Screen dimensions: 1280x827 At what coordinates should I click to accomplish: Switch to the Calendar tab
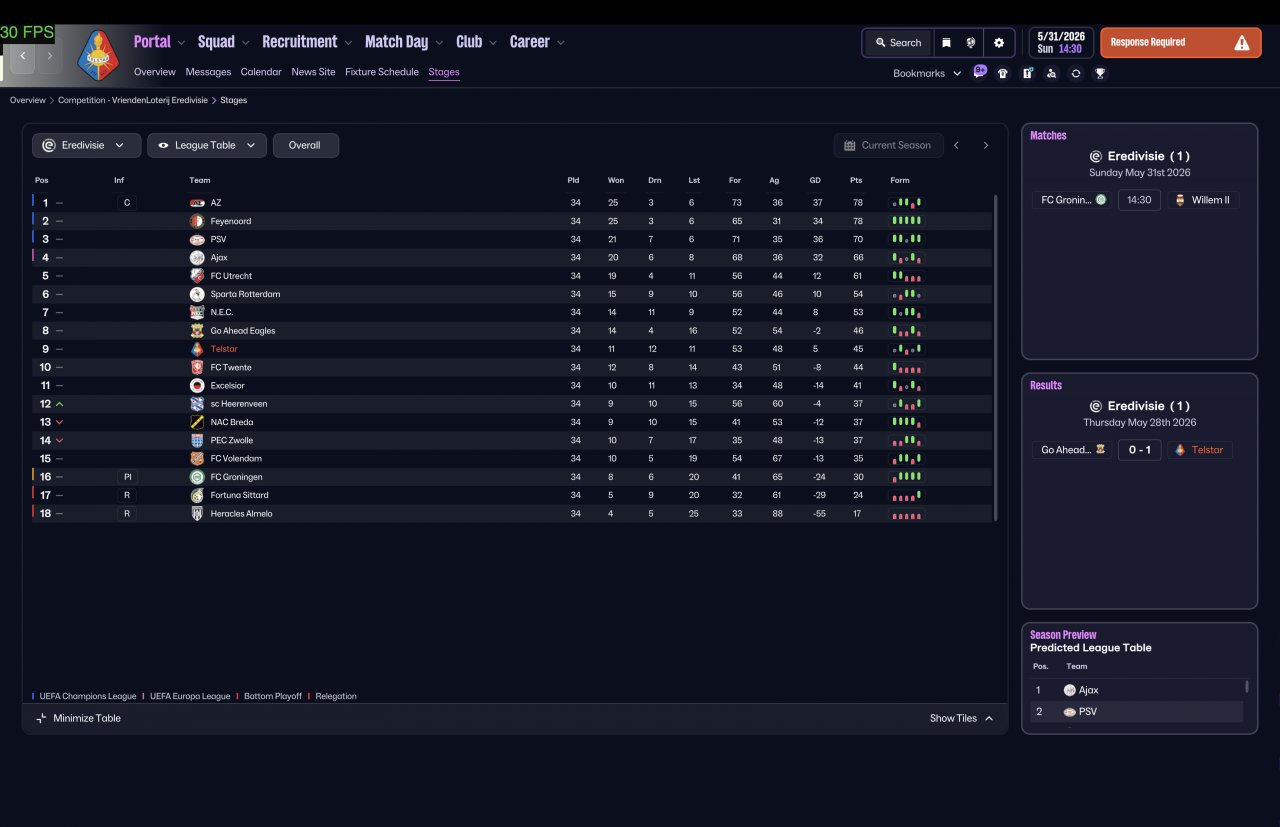click(261, 72)
